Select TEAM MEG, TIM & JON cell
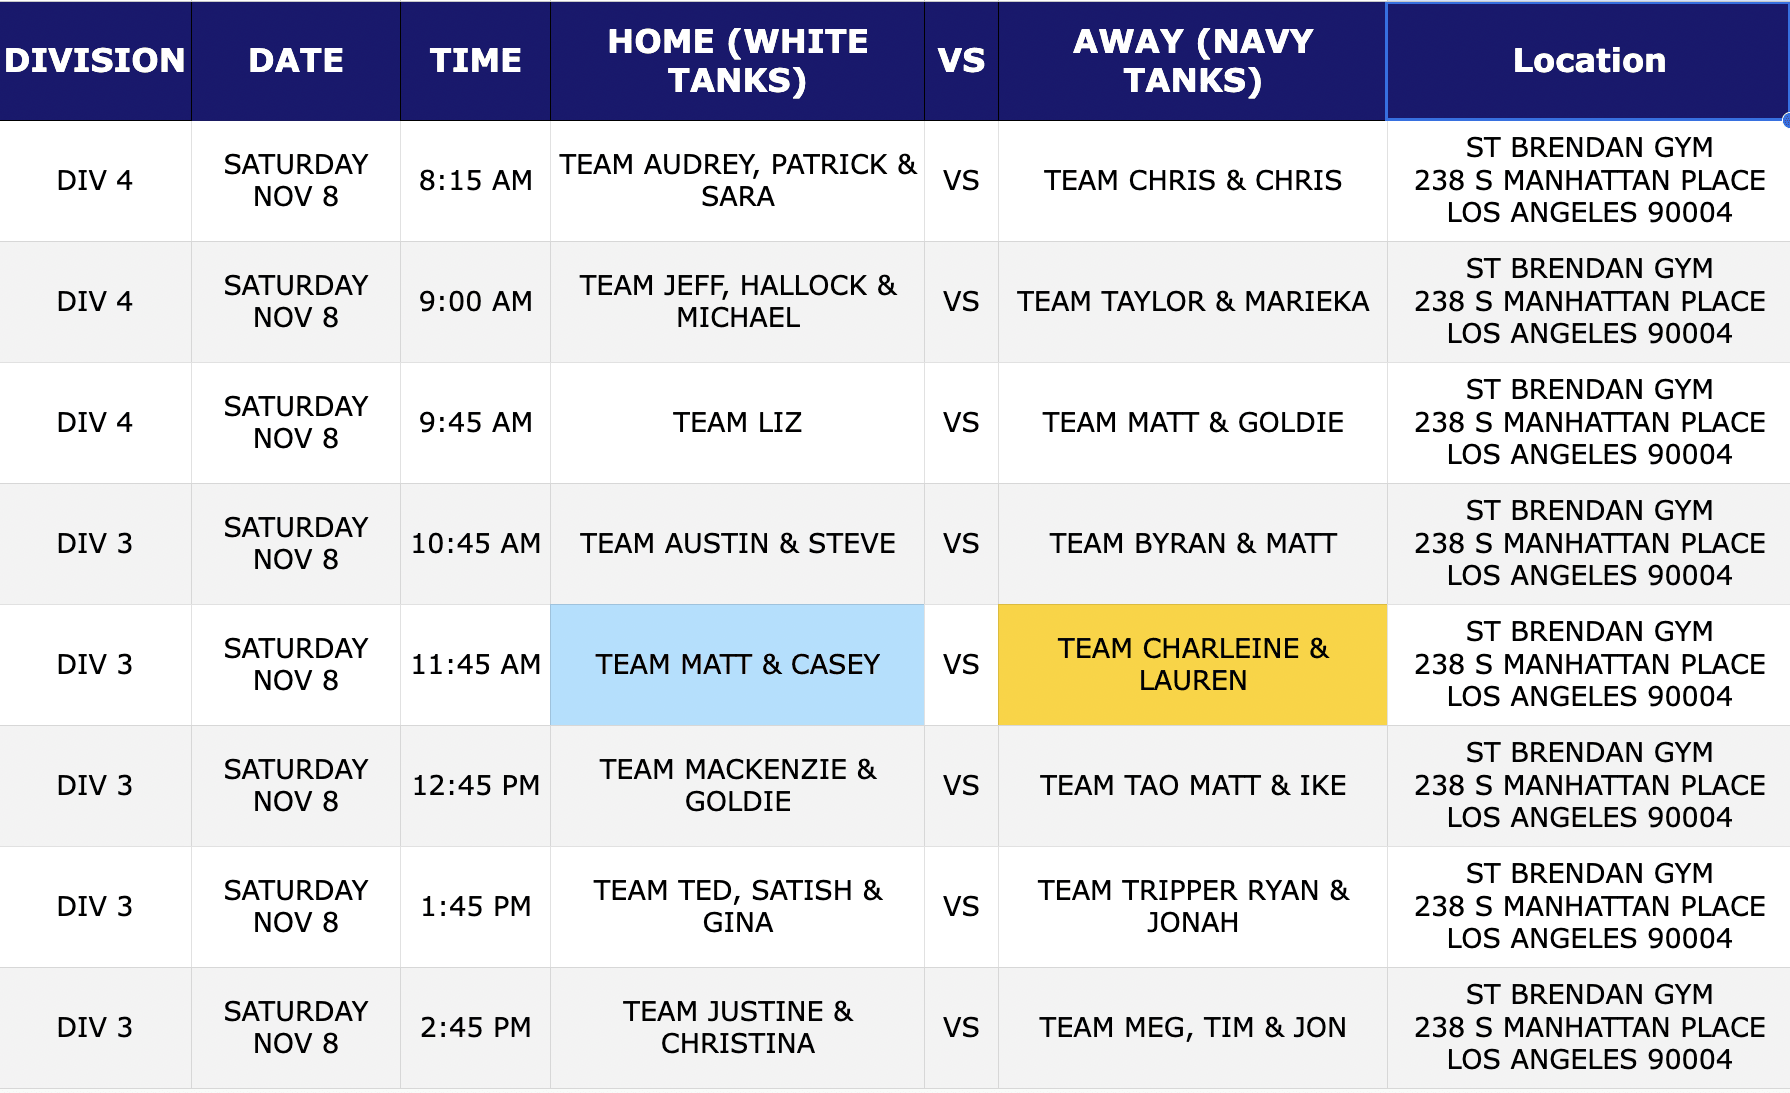Screen dimensions: 1790x1093 coord(1192,1028)
